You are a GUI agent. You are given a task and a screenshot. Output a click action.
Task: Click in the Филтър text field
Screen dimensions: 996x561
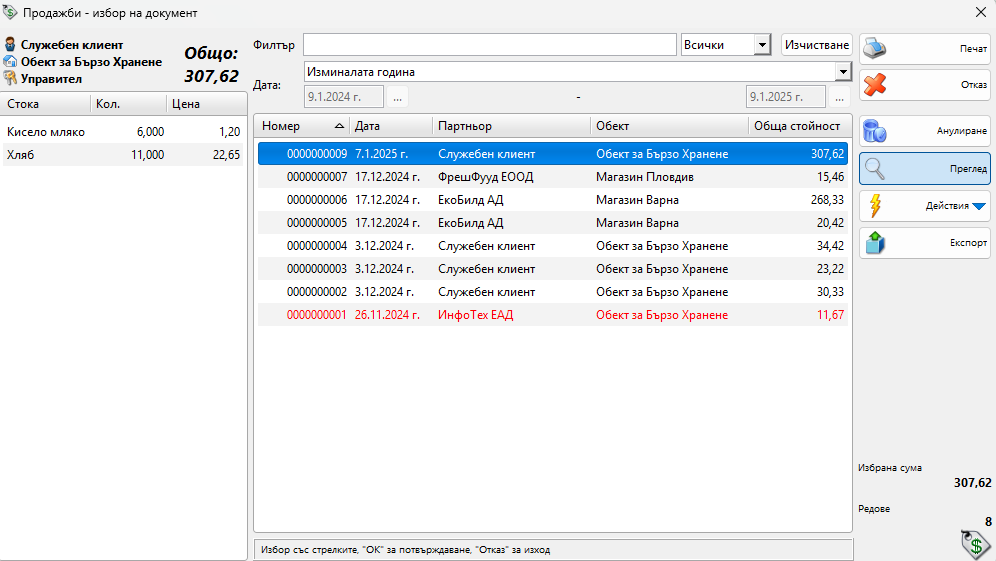click(x=490, y=45)
